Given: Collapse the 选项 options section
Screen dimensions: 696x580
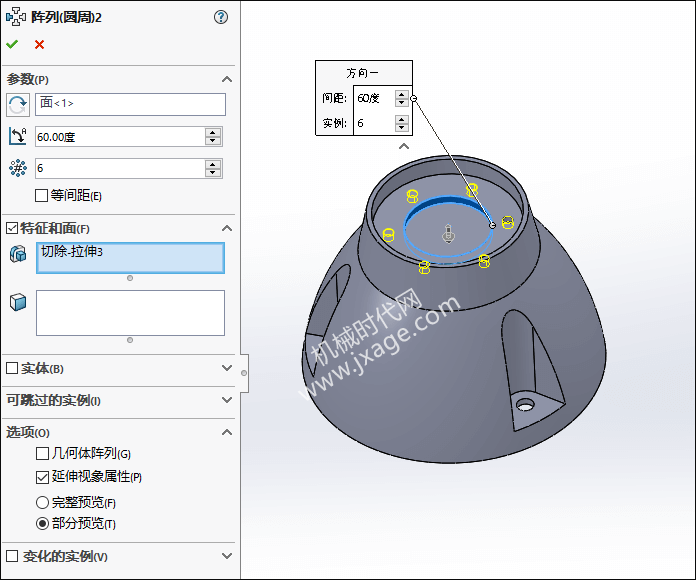Looking at the screenshot, I should pyautogui.click(x=227, y=432).
